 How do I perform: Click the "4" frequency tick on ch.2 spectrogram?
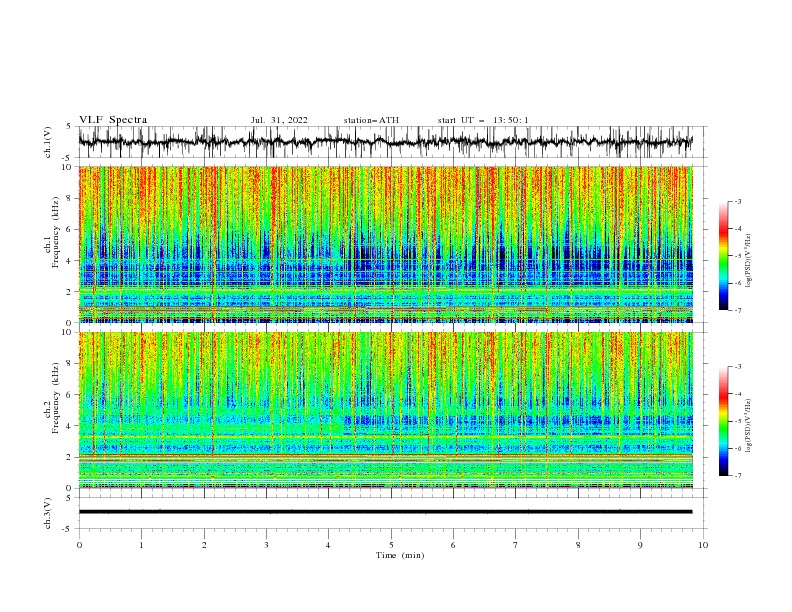point(70,426)
